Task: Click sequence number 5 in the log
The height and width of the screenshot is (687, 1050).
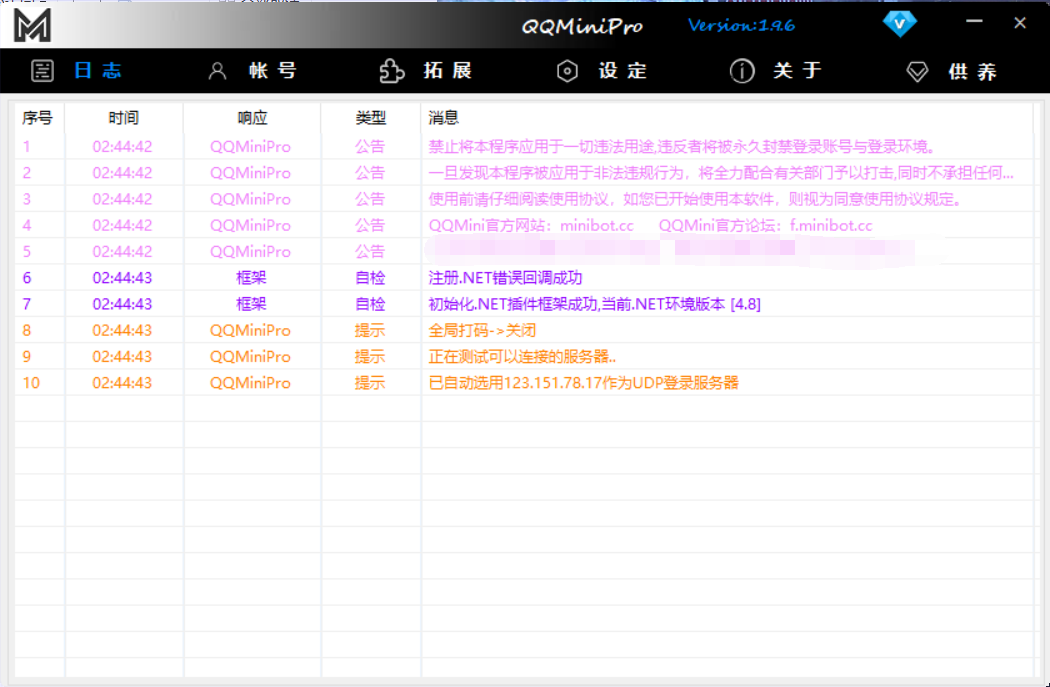Action: click(x=26, y=252)
